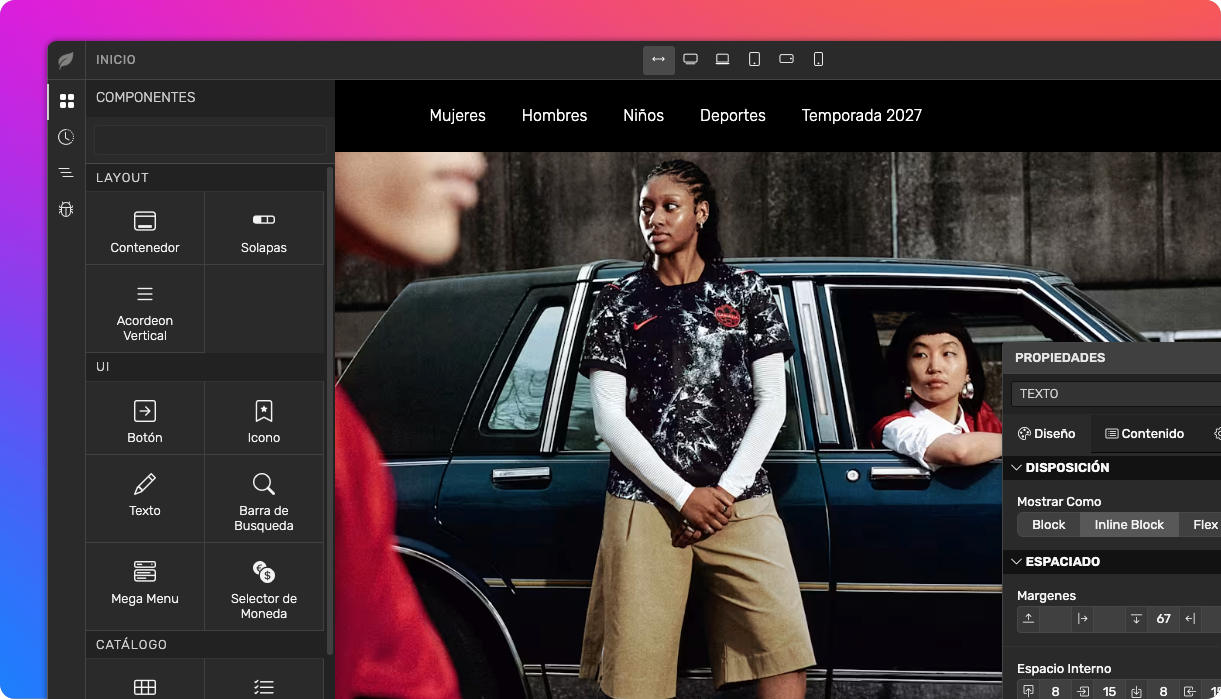
Task: Click the bottom margin value 67
Action: (1163, 619)
